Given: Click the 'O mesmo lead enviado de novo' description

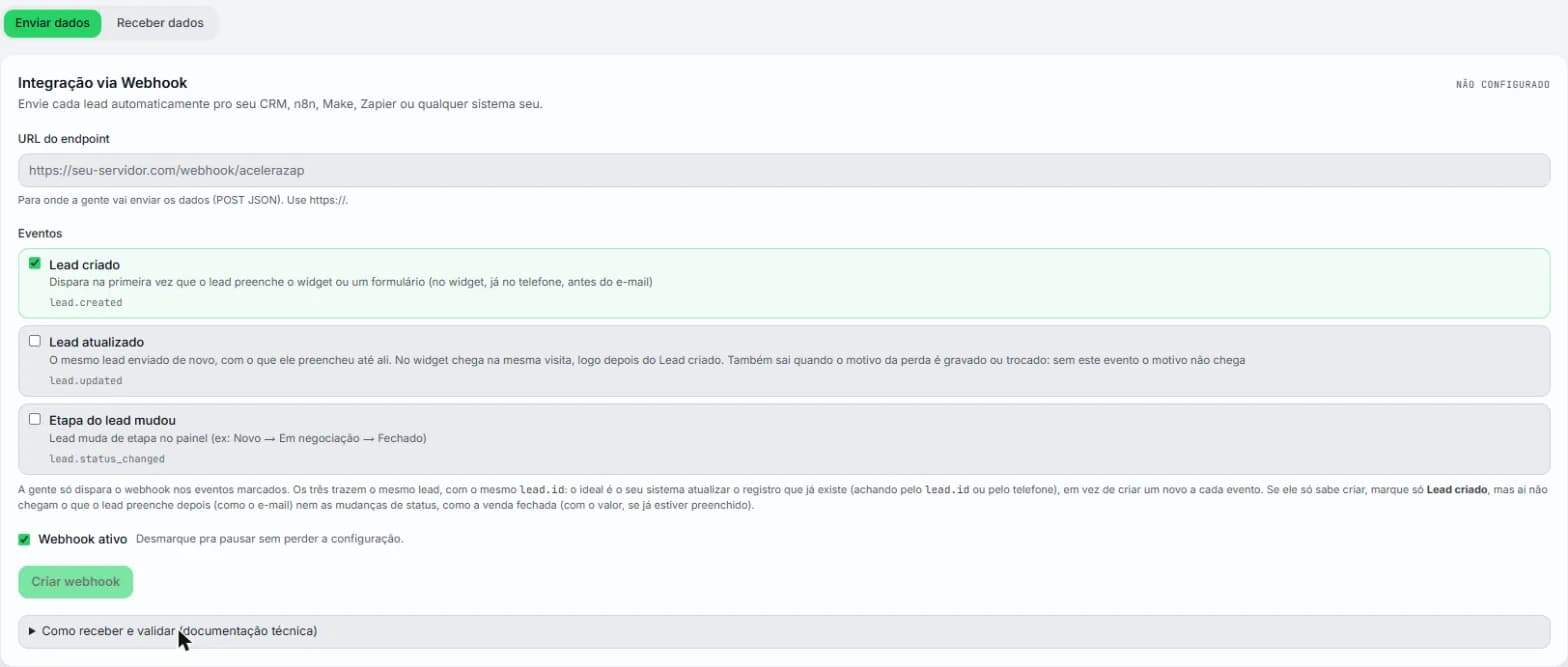Looking at the screenshot, I should [x=647, y=359].
